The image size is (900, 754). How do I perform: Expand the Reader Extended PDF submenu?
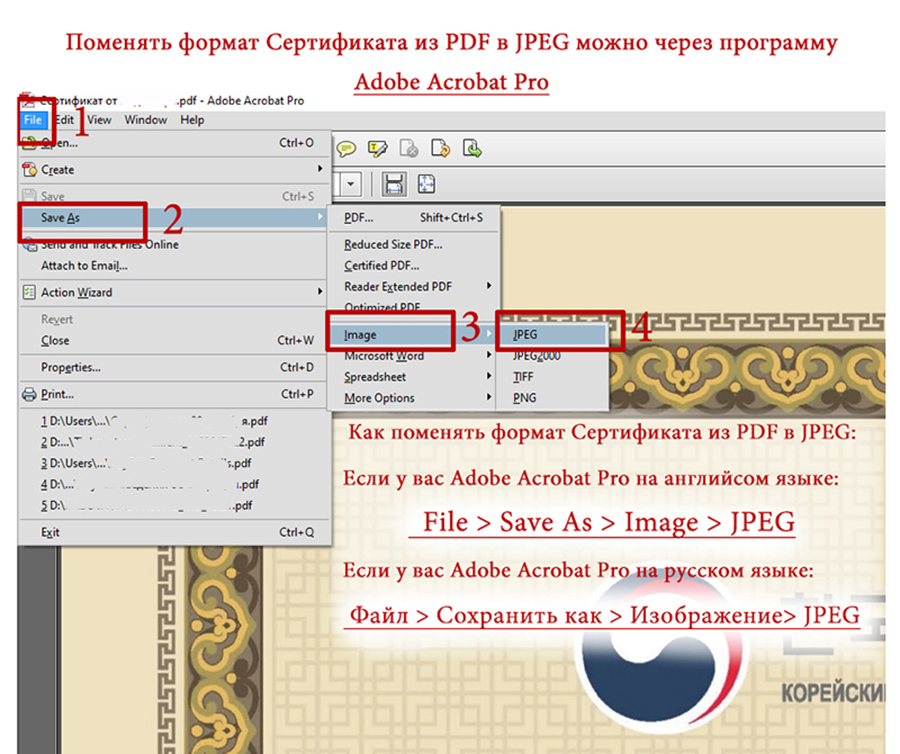click(x=489, y=287)
